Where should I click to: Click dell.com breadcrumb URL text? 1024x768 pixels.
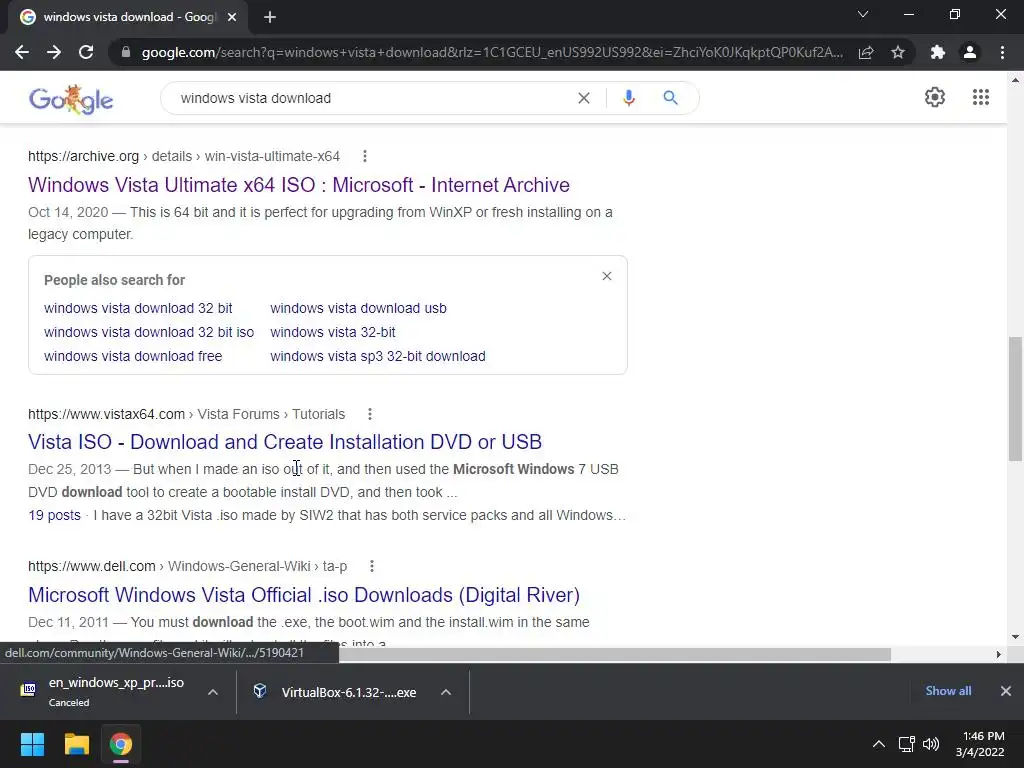(x=187, y=566)
